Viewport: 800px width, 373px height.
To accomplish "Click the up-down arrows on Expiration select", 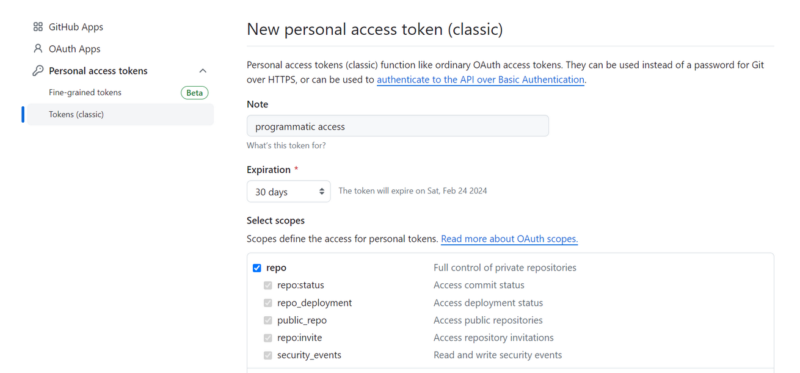I will (321, 191).
